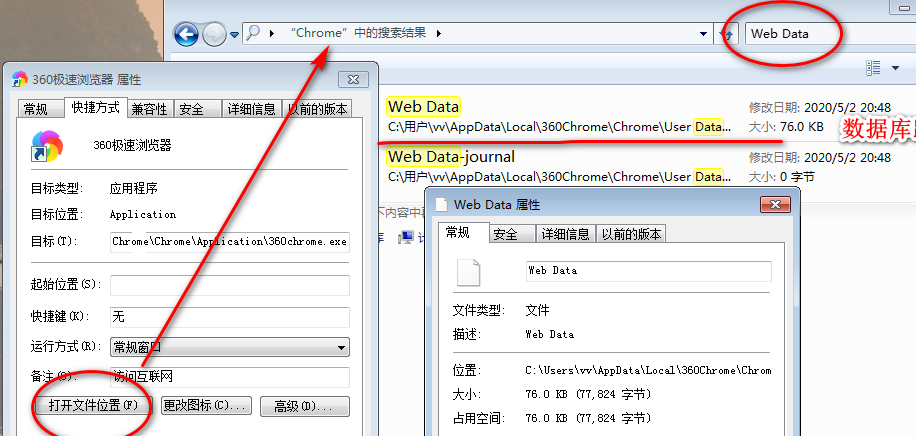Viewport: 916px width, 436px height.
Task: Select the 安全 tab in Web Data properties
Action: pyautogui.click(x=506, y=234)
